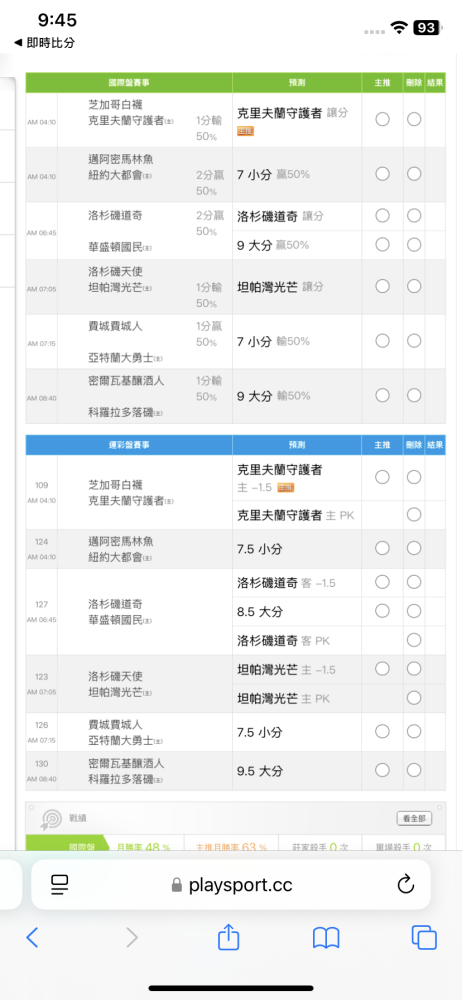Return to 即時比分 app via back arrow
This screenshot has width=462, height=1000.
(43, 43)
